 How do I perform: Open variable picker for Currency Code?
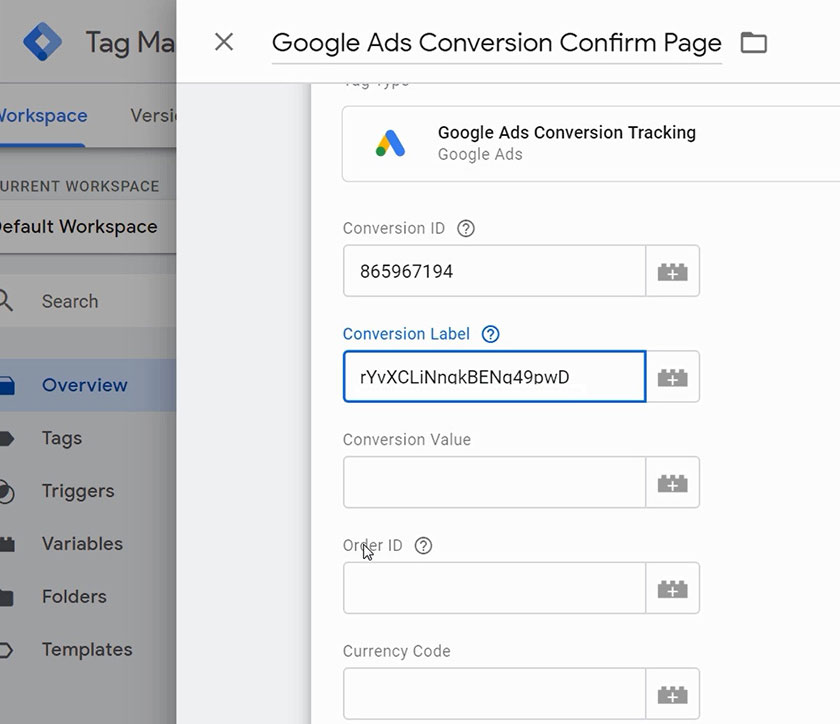672,694
